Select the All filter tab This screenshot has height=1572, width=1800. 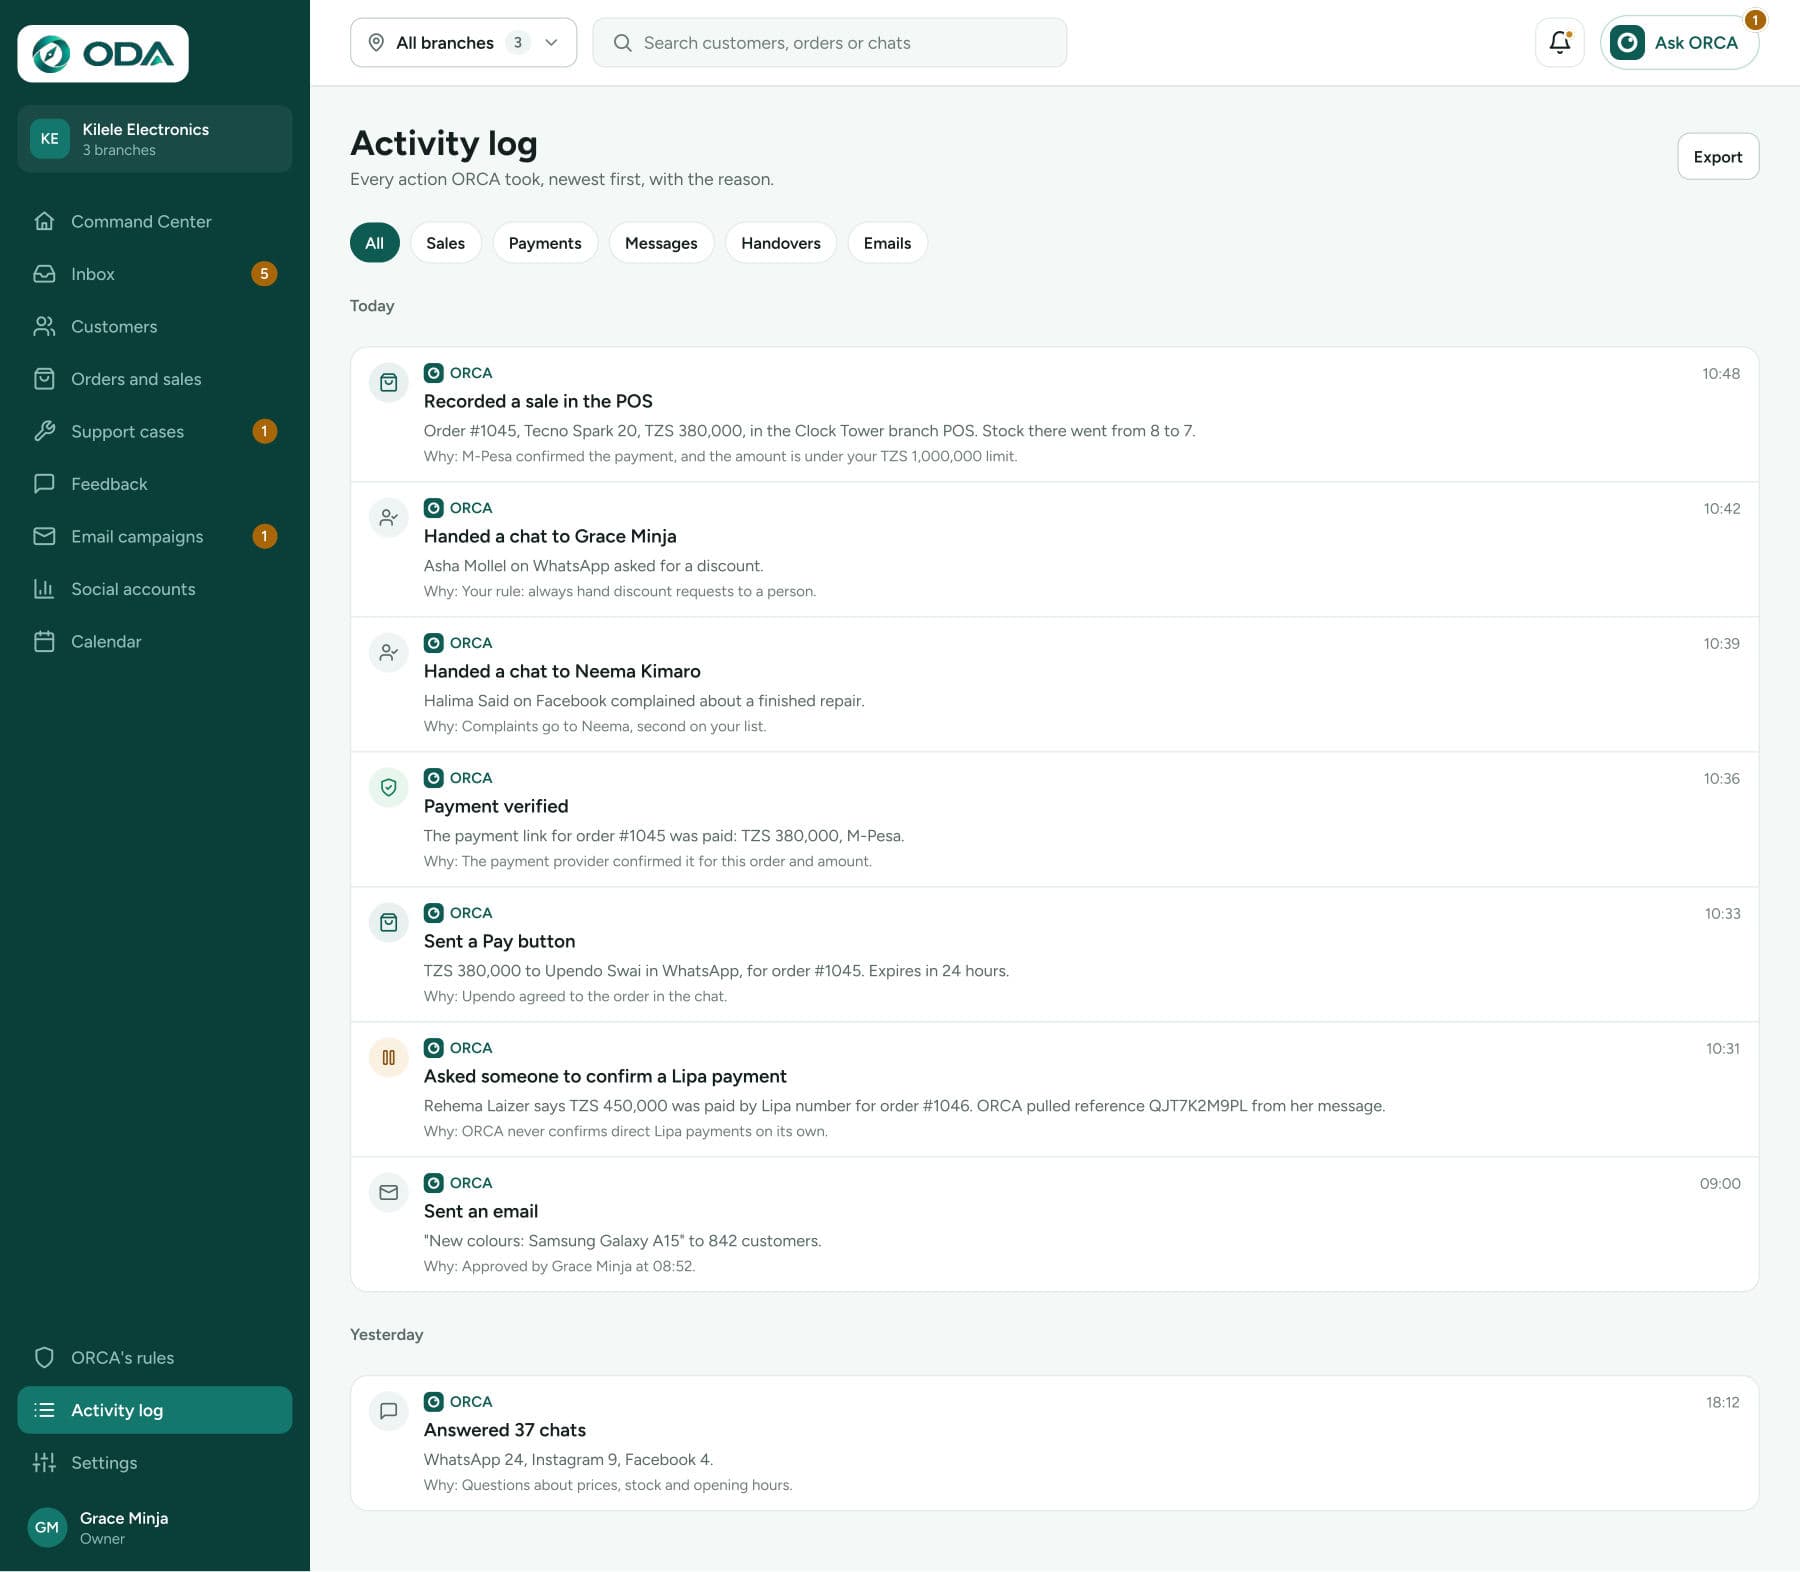(375, 243)
